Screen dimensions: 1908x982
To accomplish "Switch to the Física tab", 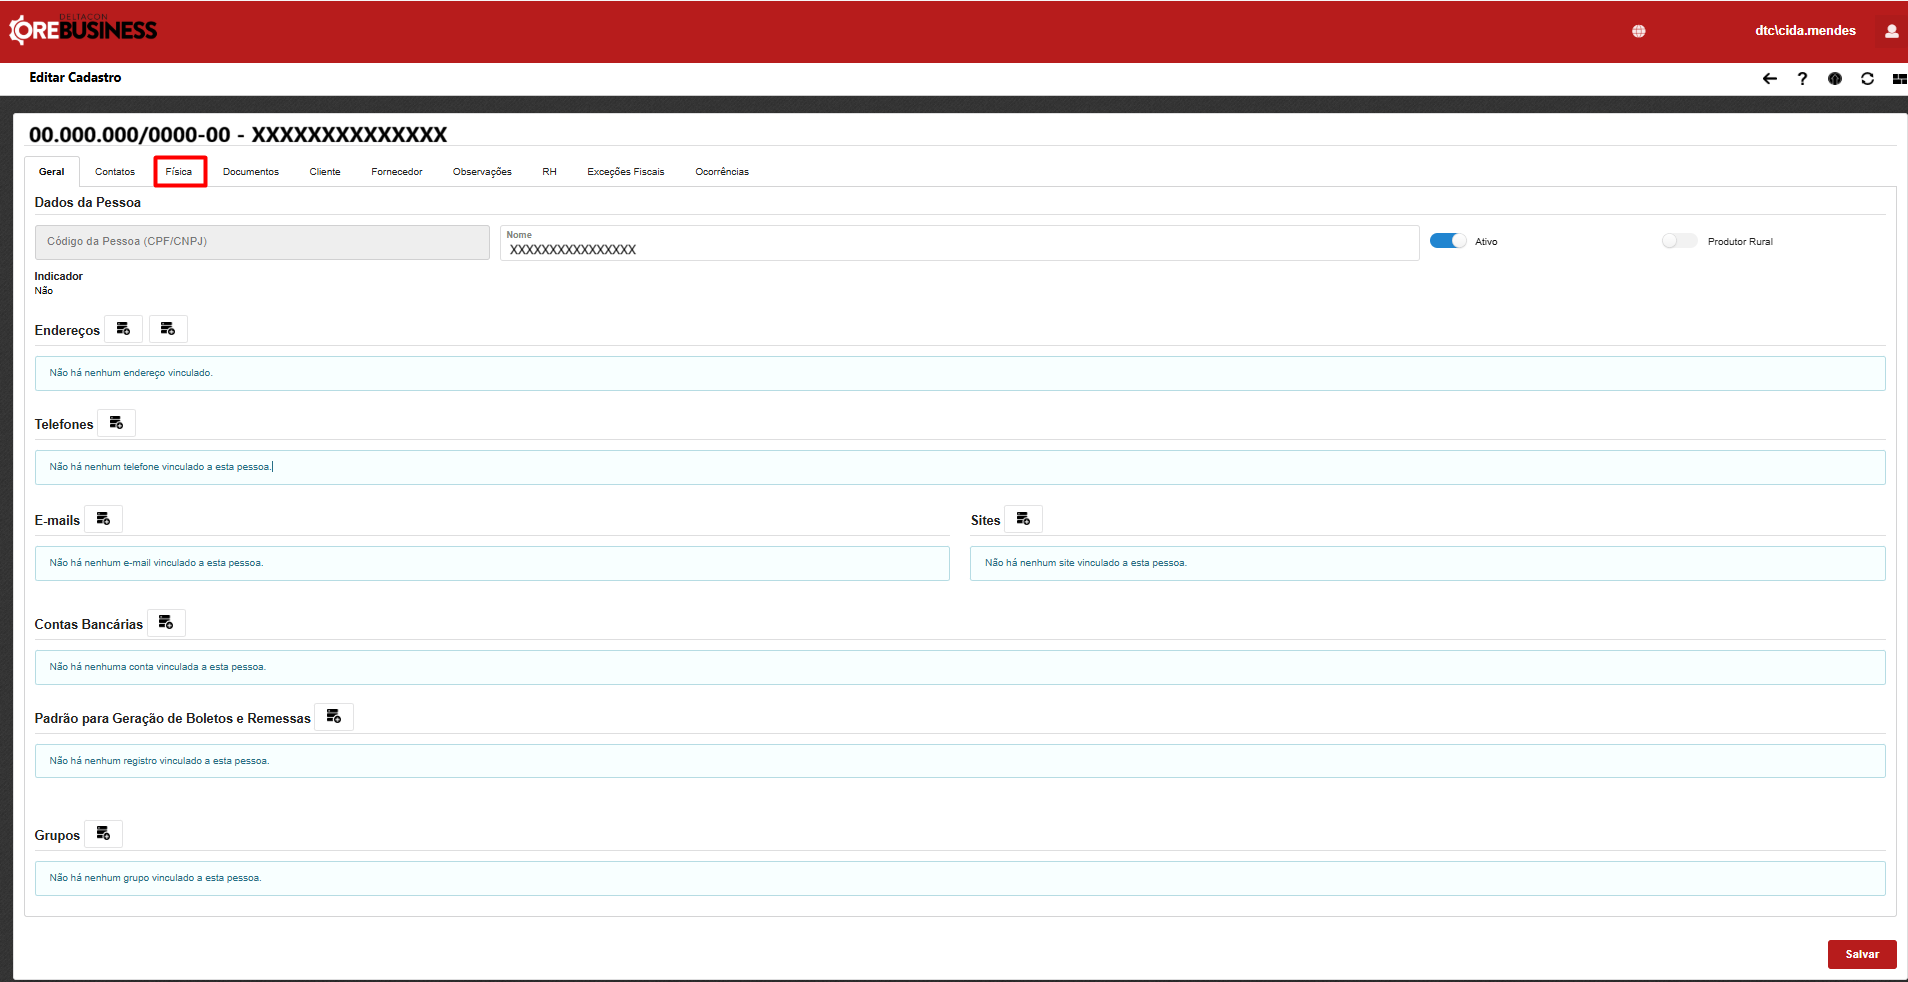I will pyautogui.click(x=179, y=172).
